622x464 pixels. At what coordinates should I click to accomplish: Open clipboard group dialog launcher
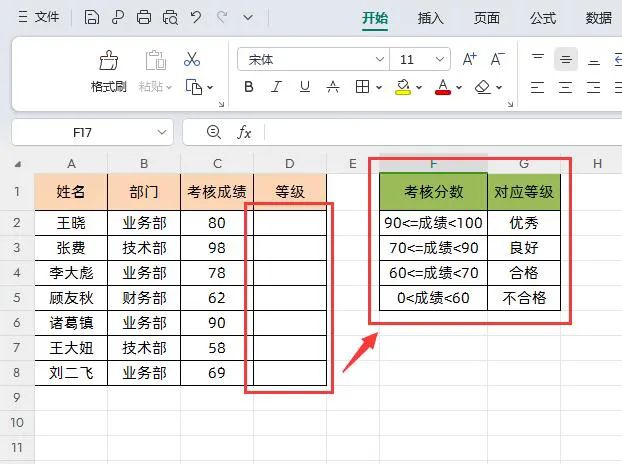pyautogui.click(x=221, y=104)
